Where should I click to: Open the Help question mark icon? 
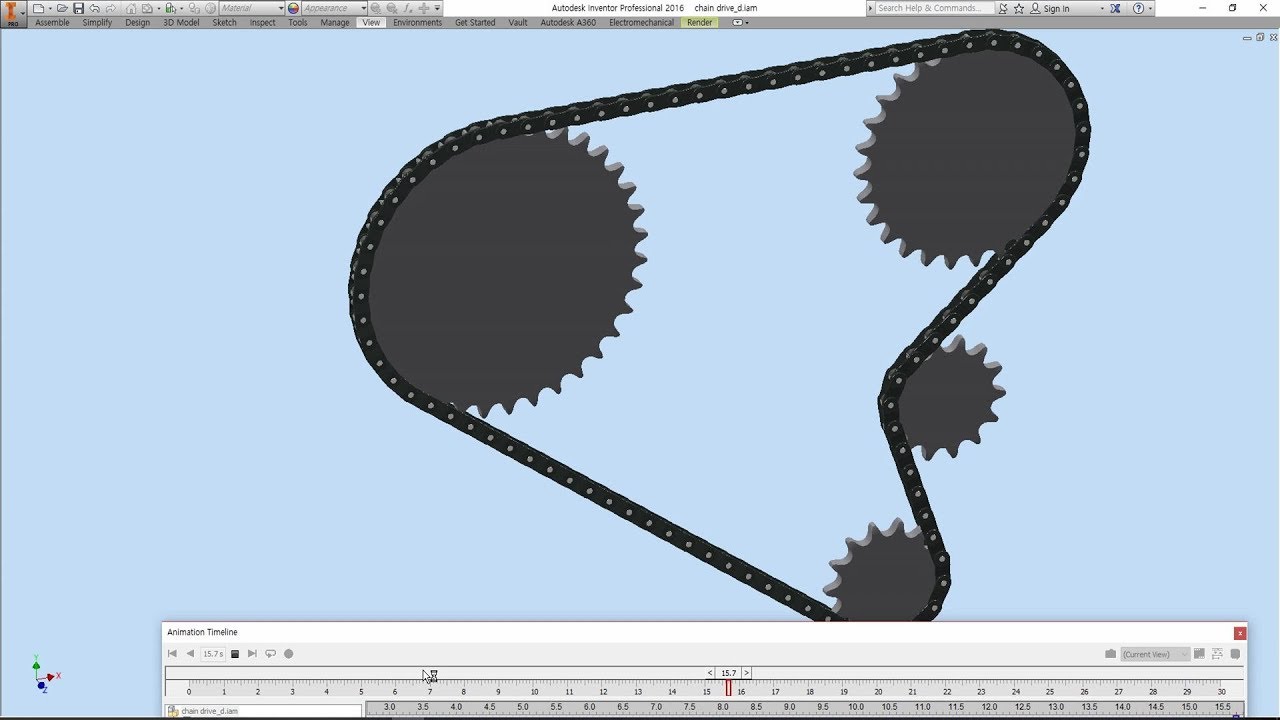pos(1138,8)
